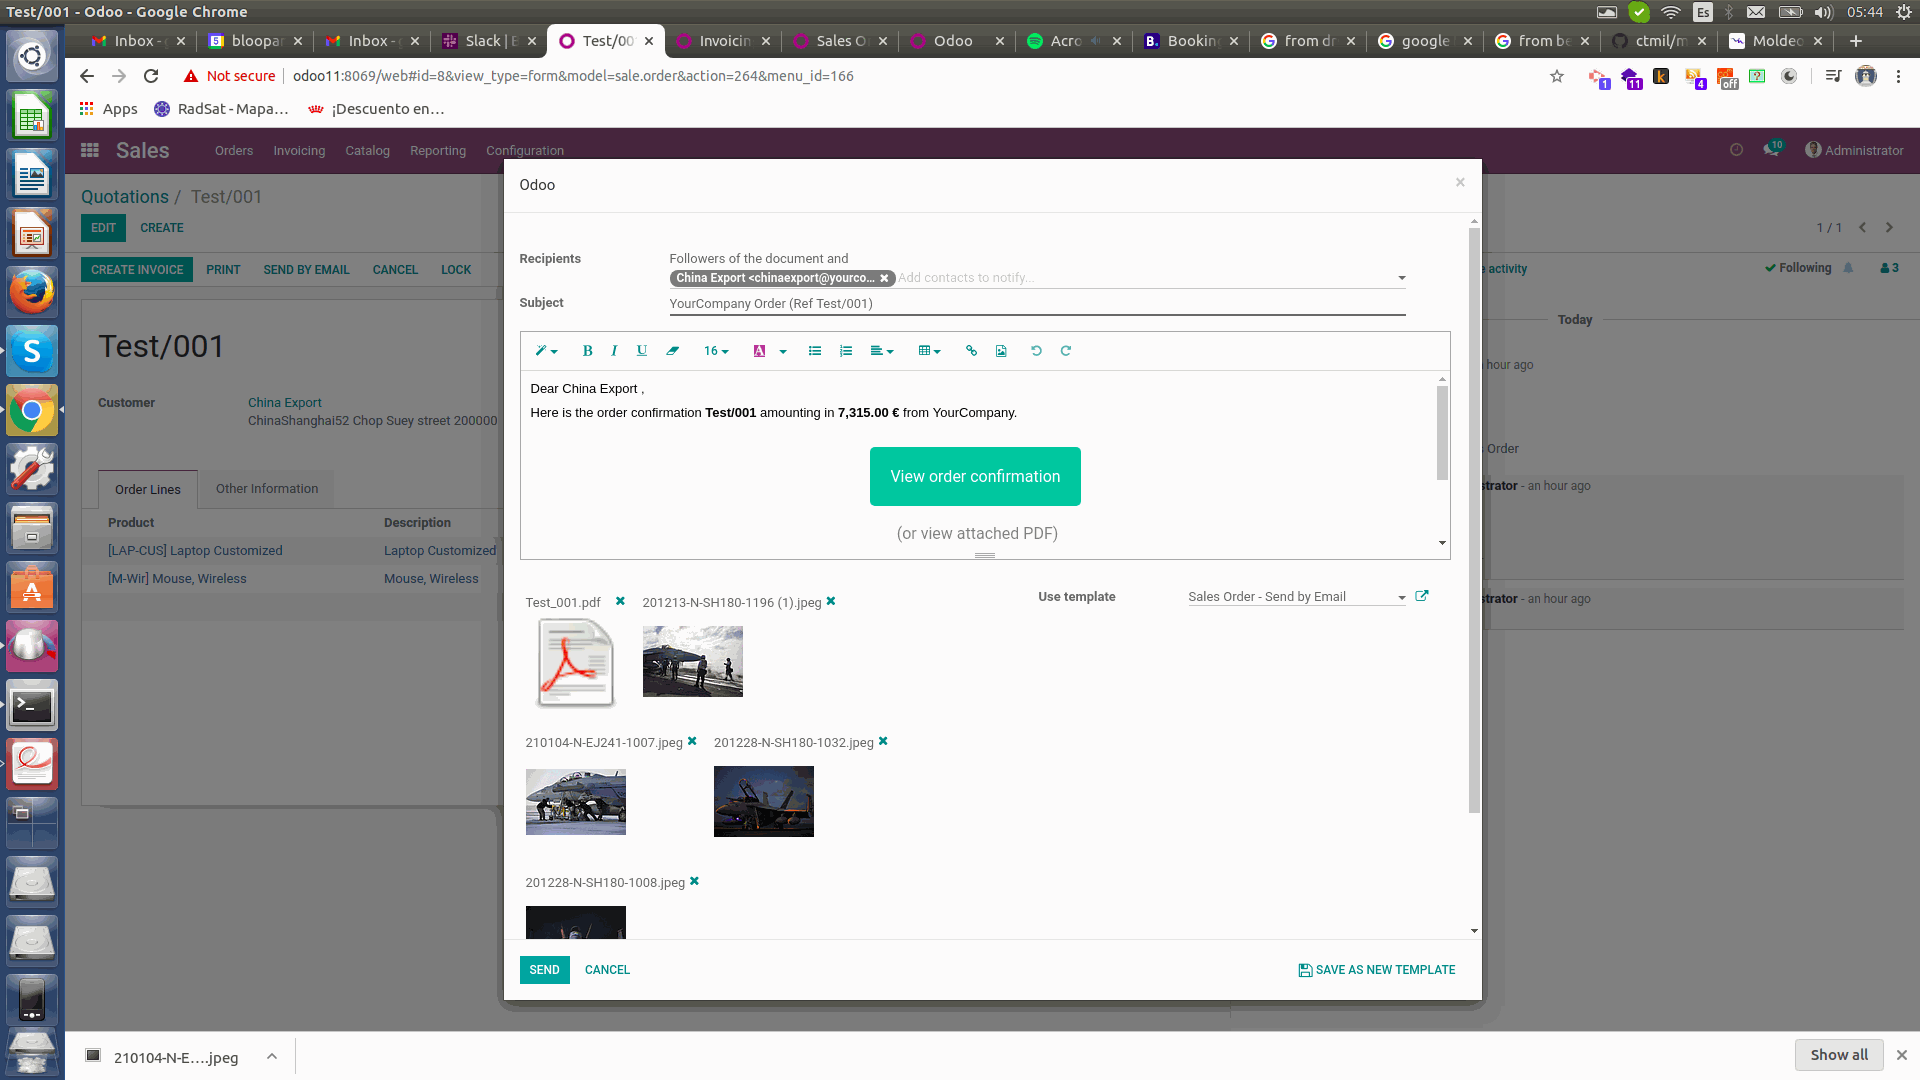Click the insert image icon
The image size is (1920, 1080).
click(x=1001, y=351)
